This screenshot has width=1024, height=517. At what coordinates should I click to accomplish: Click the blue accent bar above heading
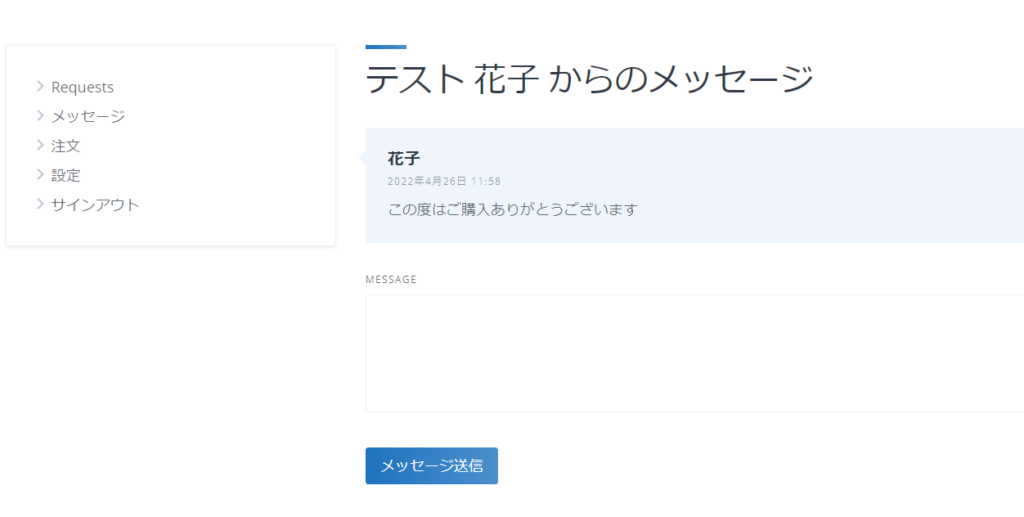click(386, 46)
